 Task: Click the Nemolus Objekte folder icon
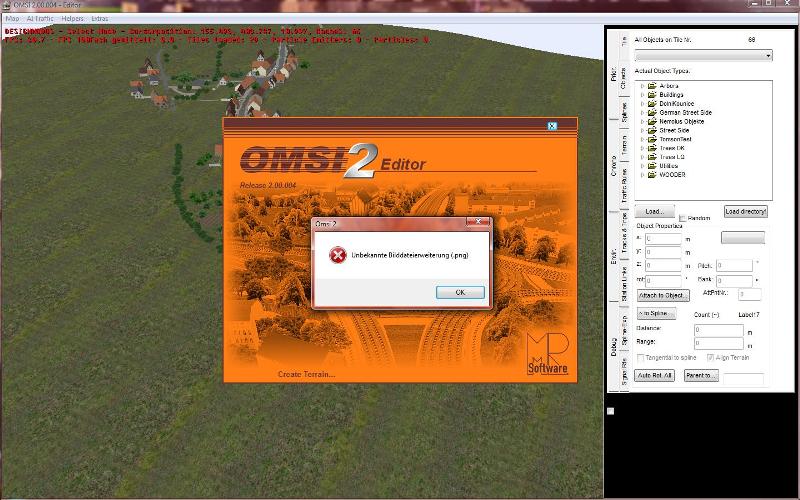[652, 121]
